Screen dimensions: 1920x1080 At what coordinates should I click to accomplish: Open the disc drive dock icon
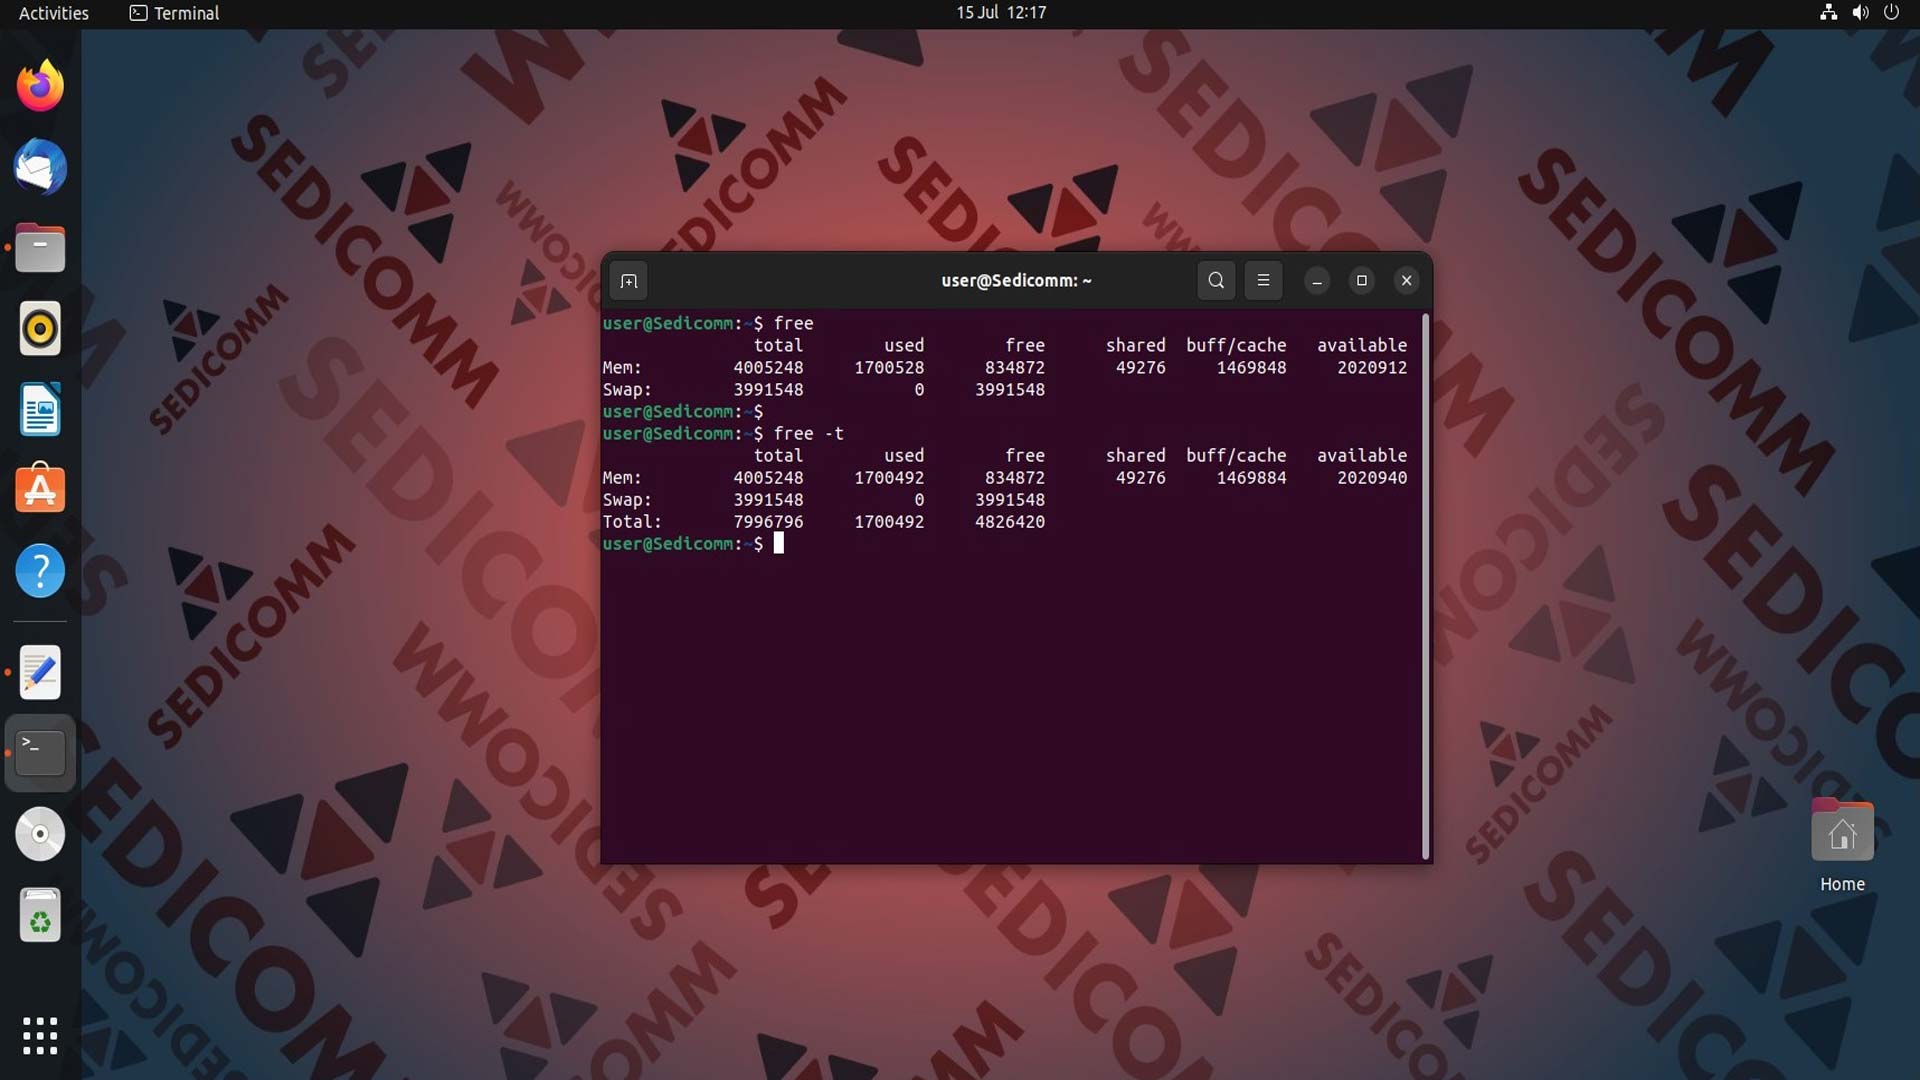(40, 834)
